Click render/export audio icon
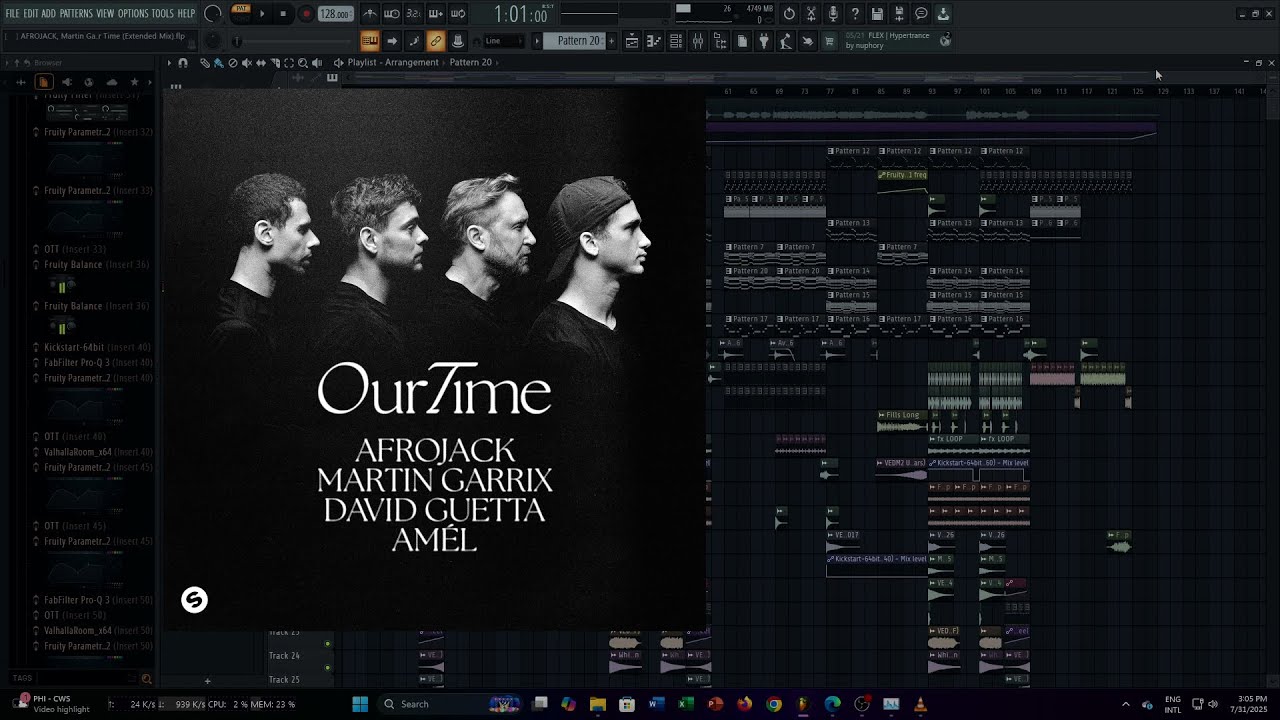 point(899,14)
